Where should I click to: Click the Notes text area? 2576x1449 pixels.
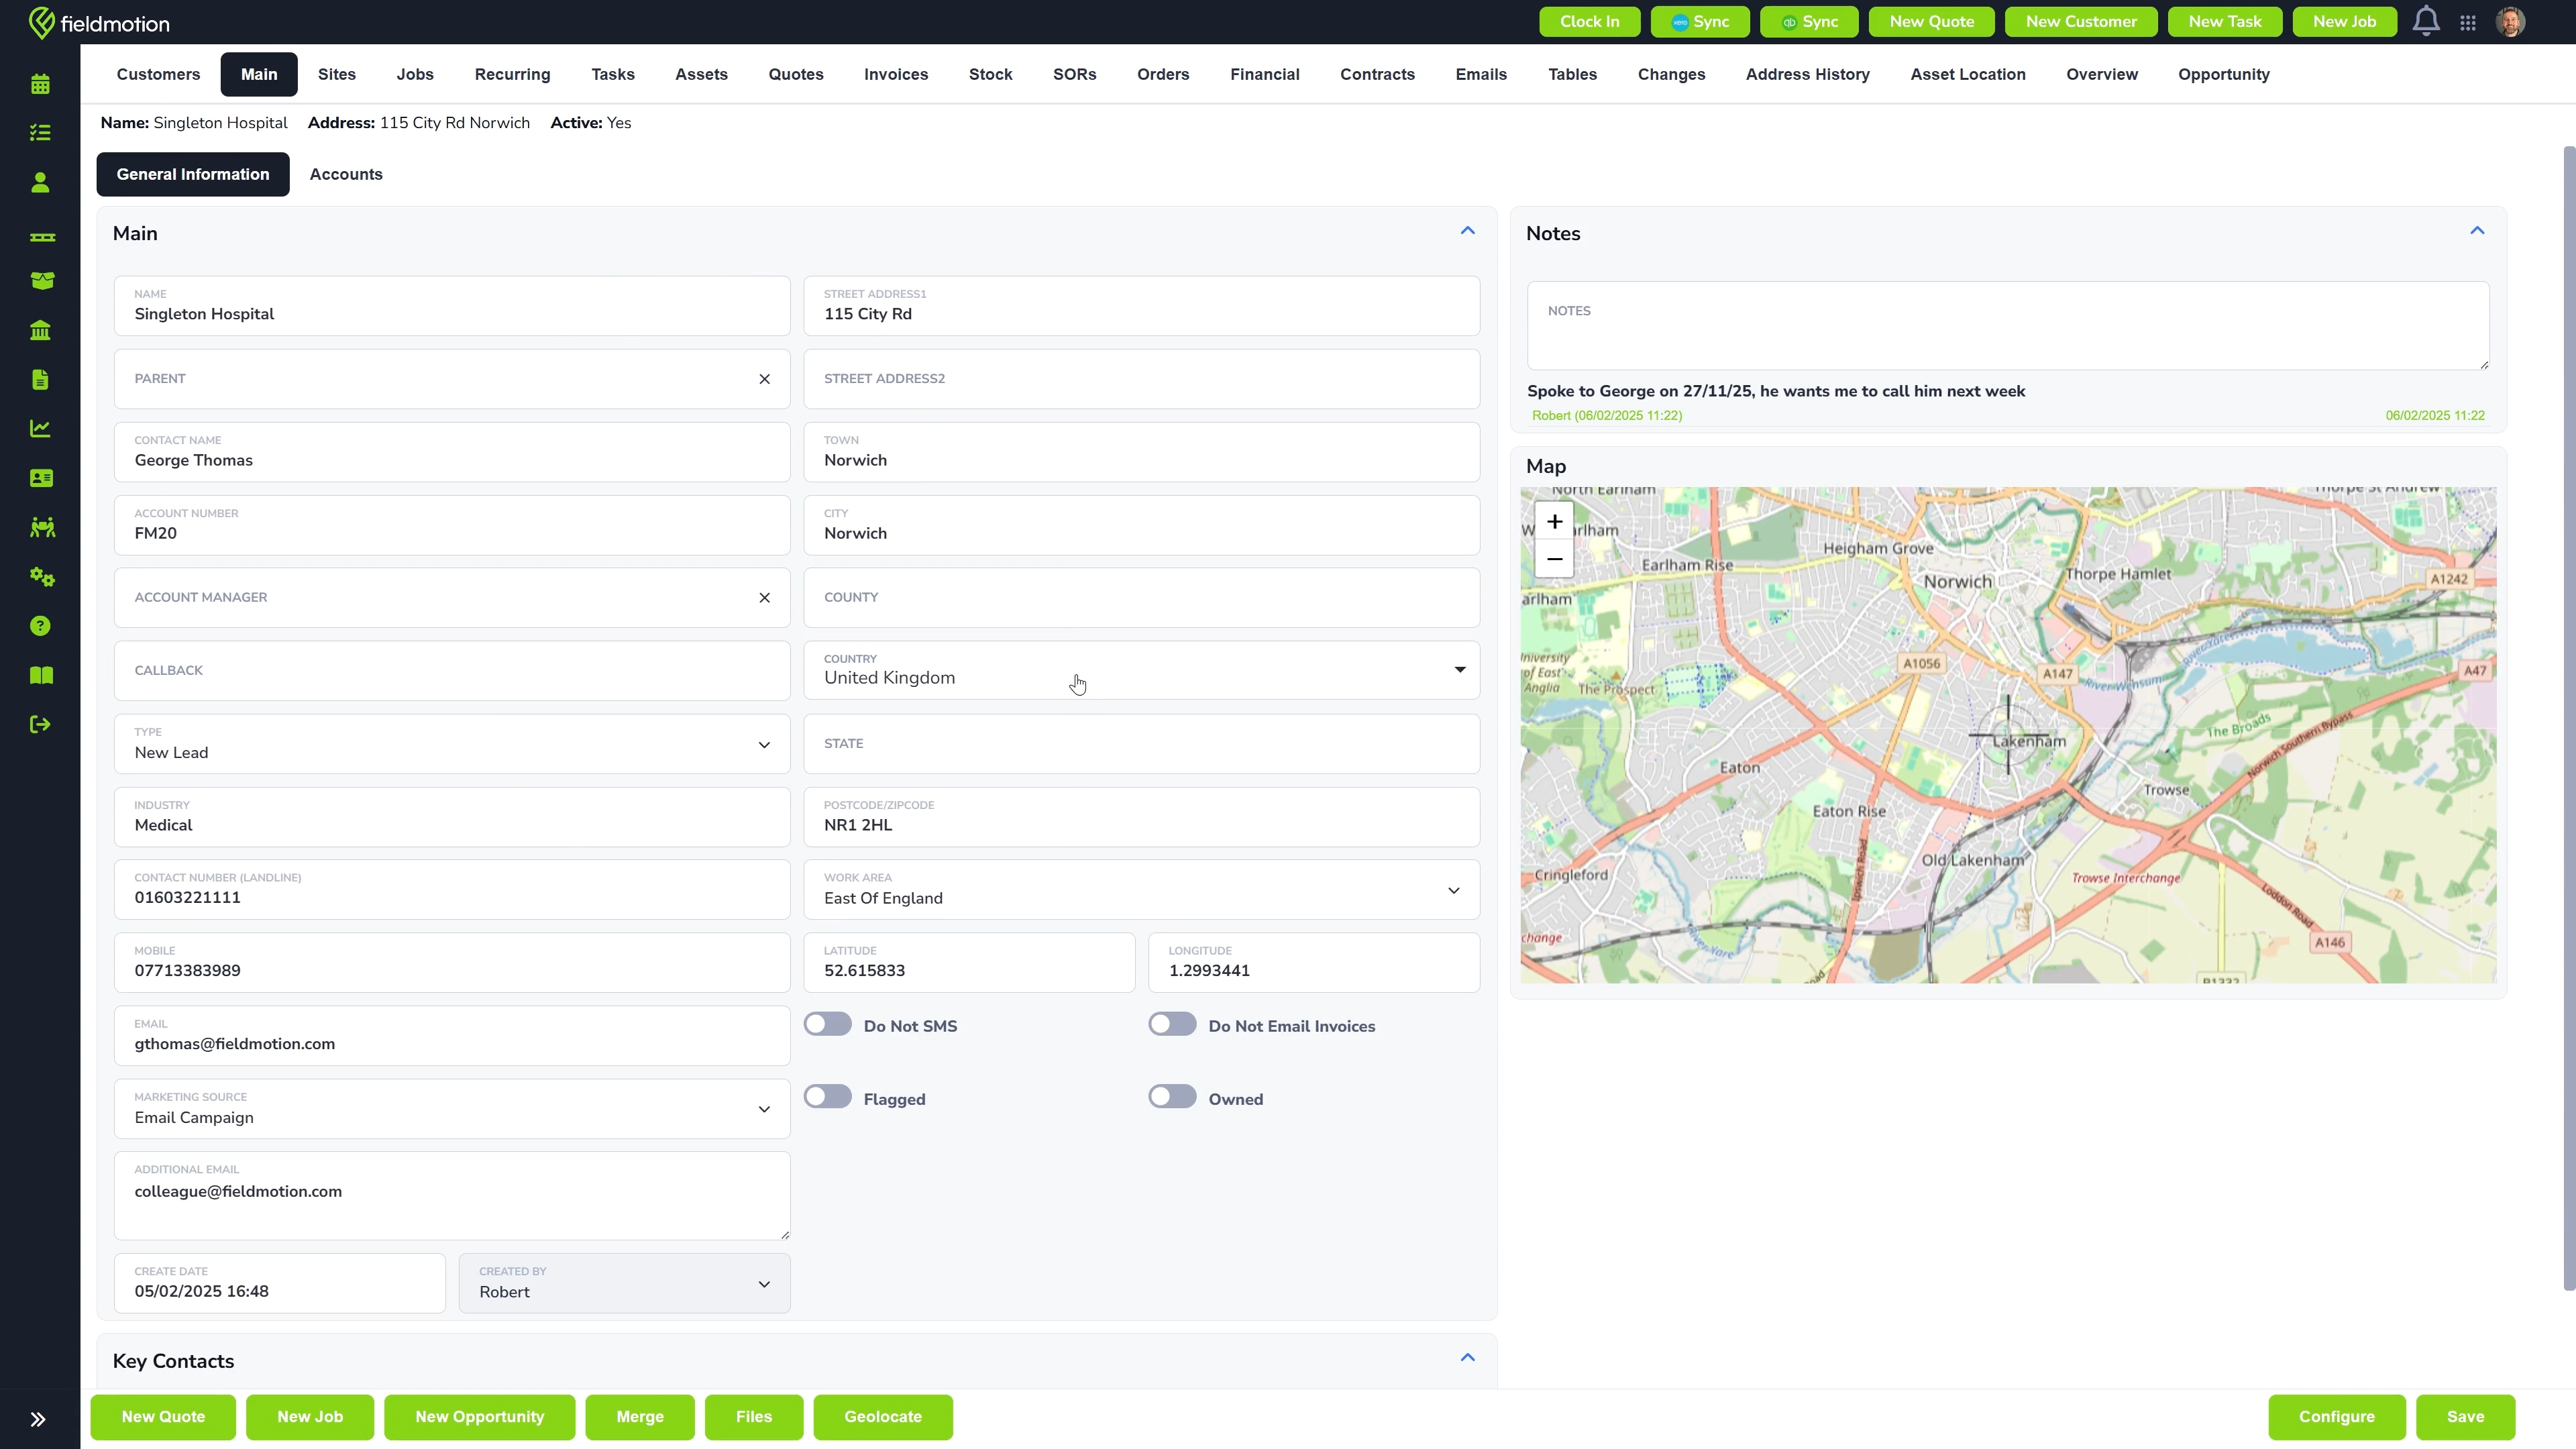click(x=2008, y=326)
